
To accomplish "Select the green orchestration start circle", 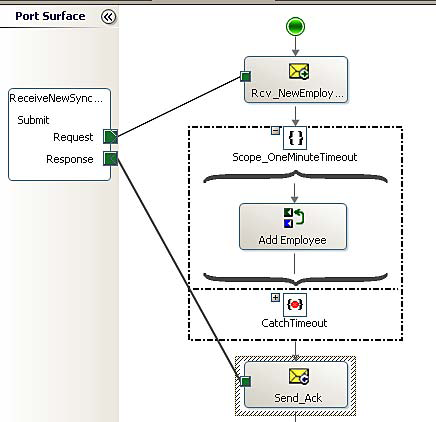I will coord(295,27).
